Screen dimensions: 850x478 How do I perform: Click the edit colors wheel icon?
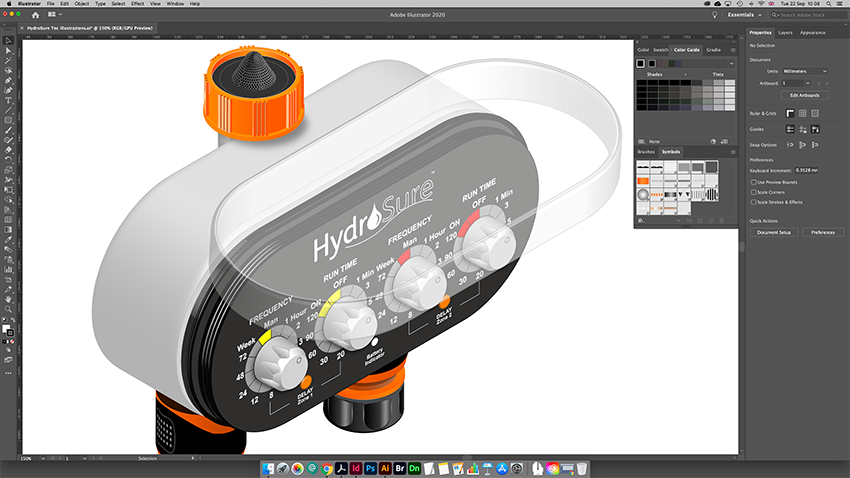[713, 141]
